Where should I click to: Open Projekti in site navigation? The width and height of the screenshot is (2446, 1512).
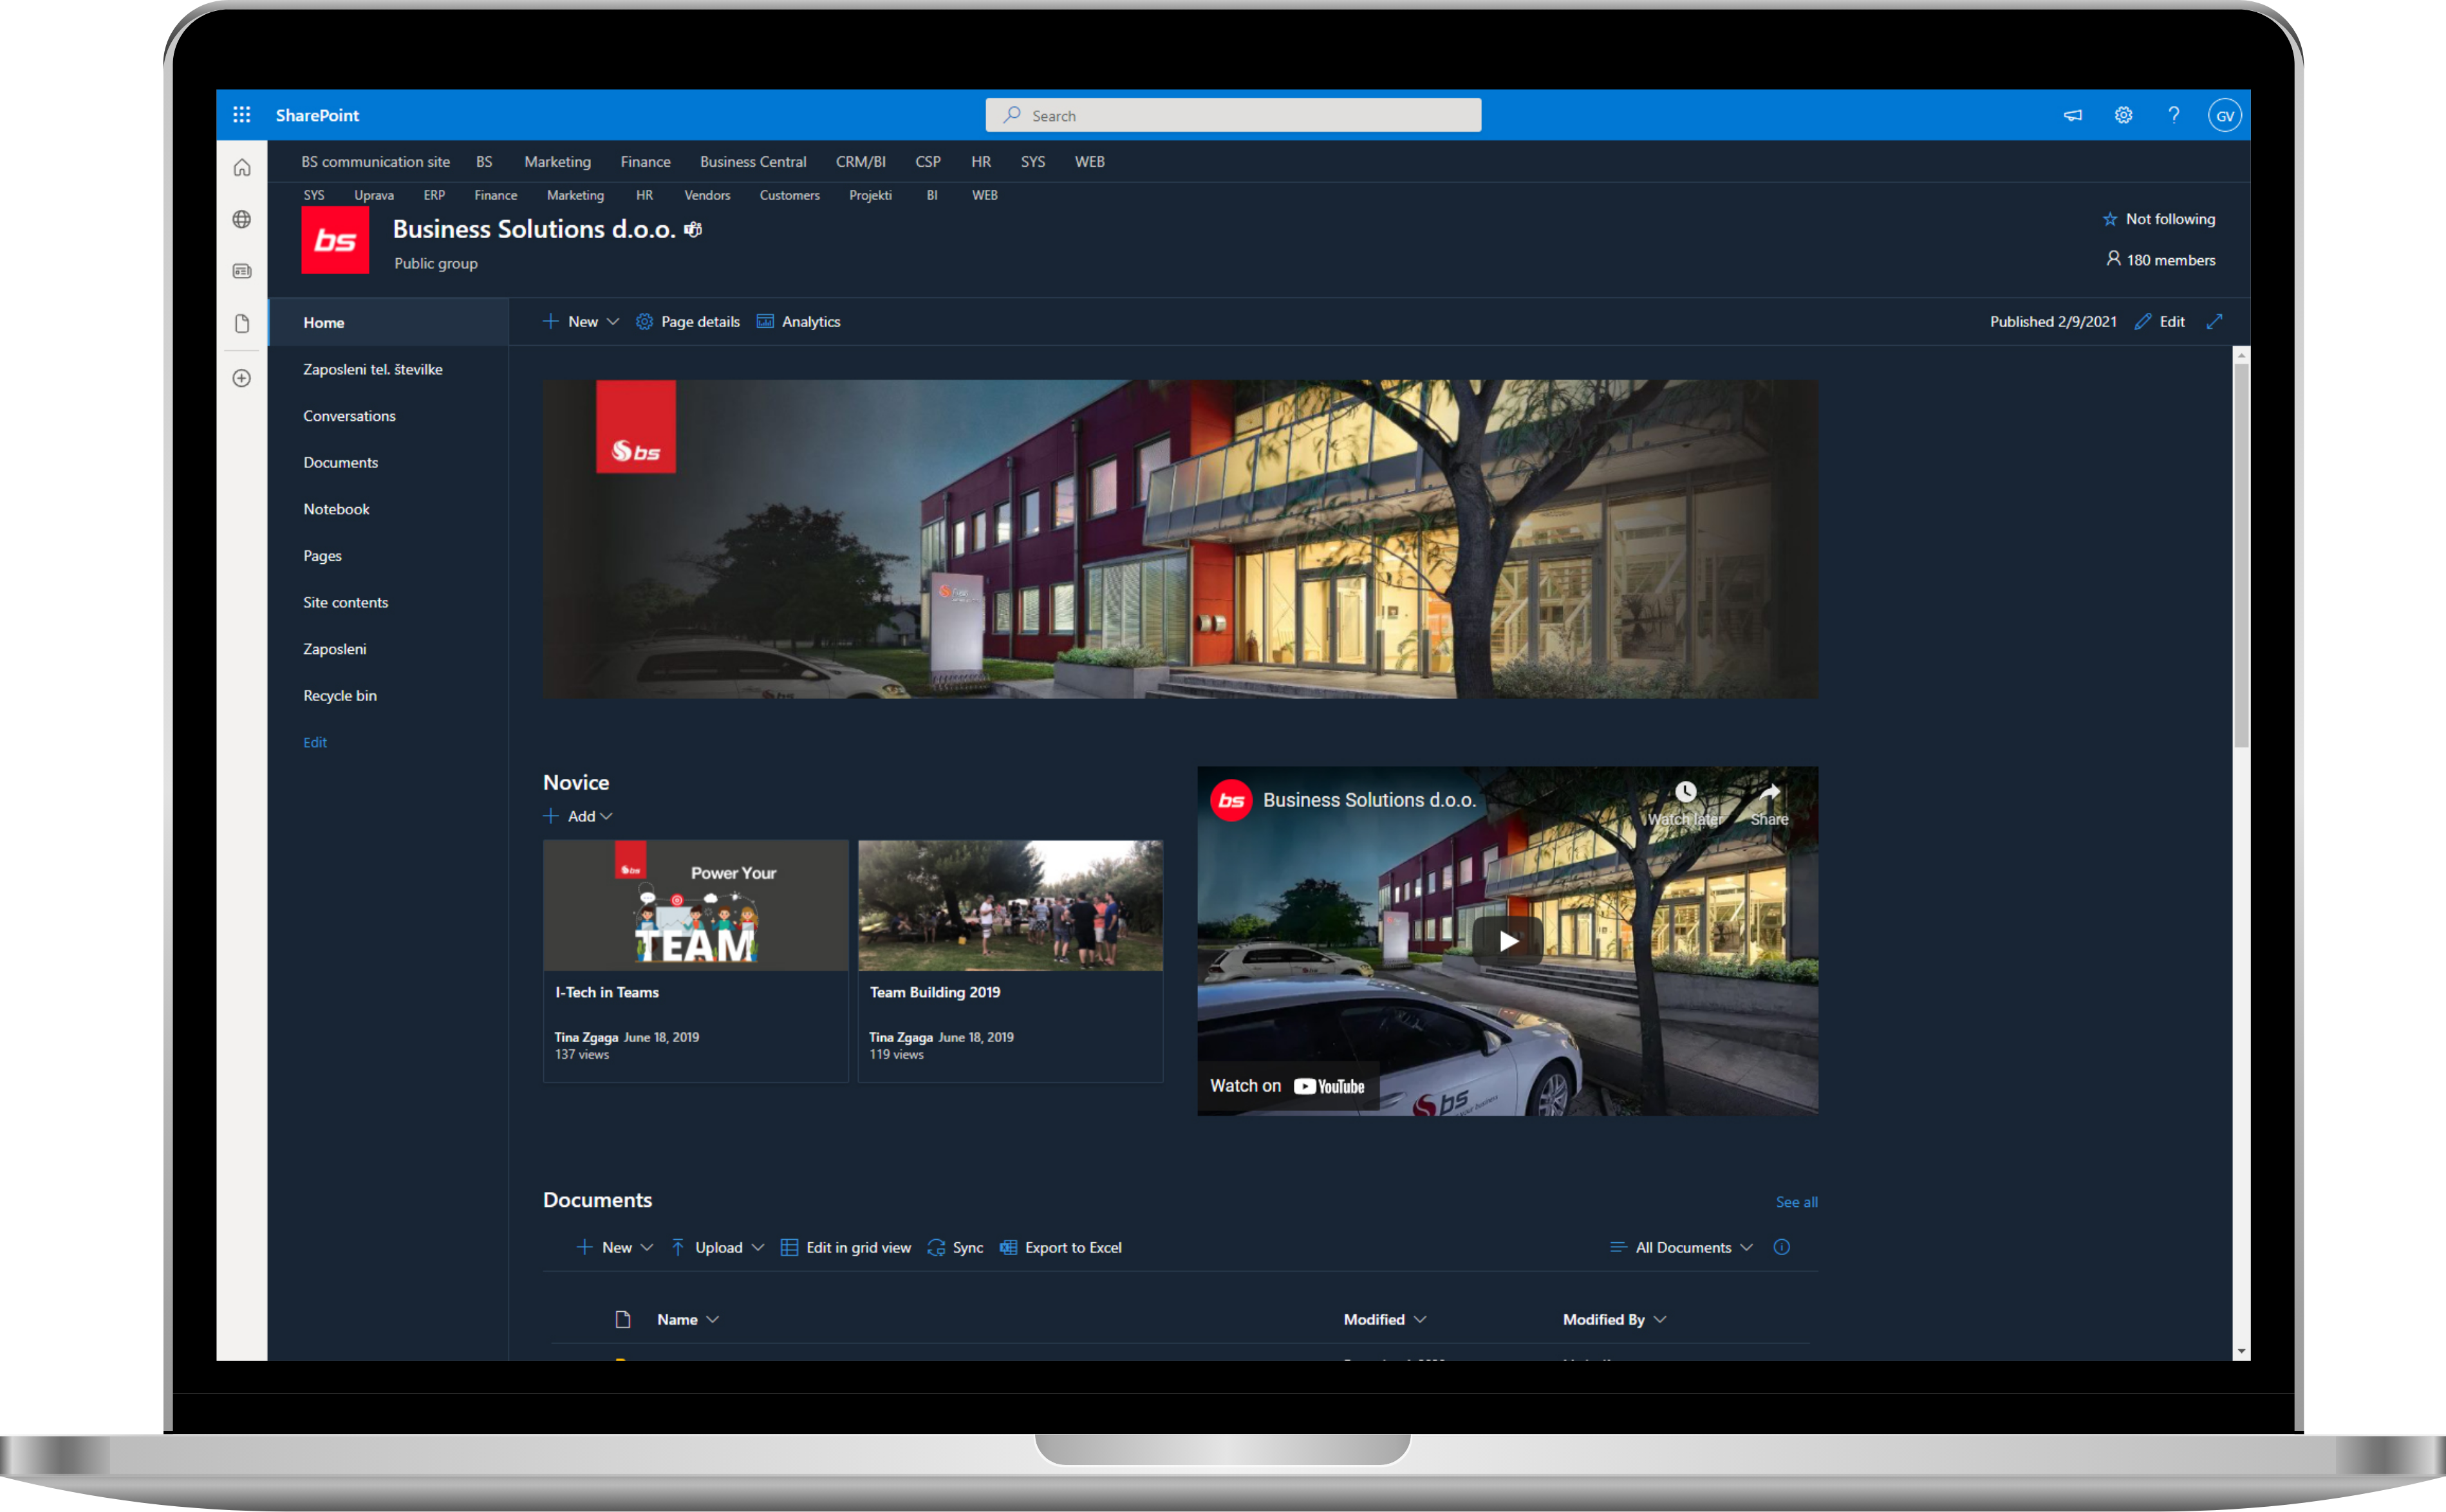pyautogui.click(x=870, y=195)
